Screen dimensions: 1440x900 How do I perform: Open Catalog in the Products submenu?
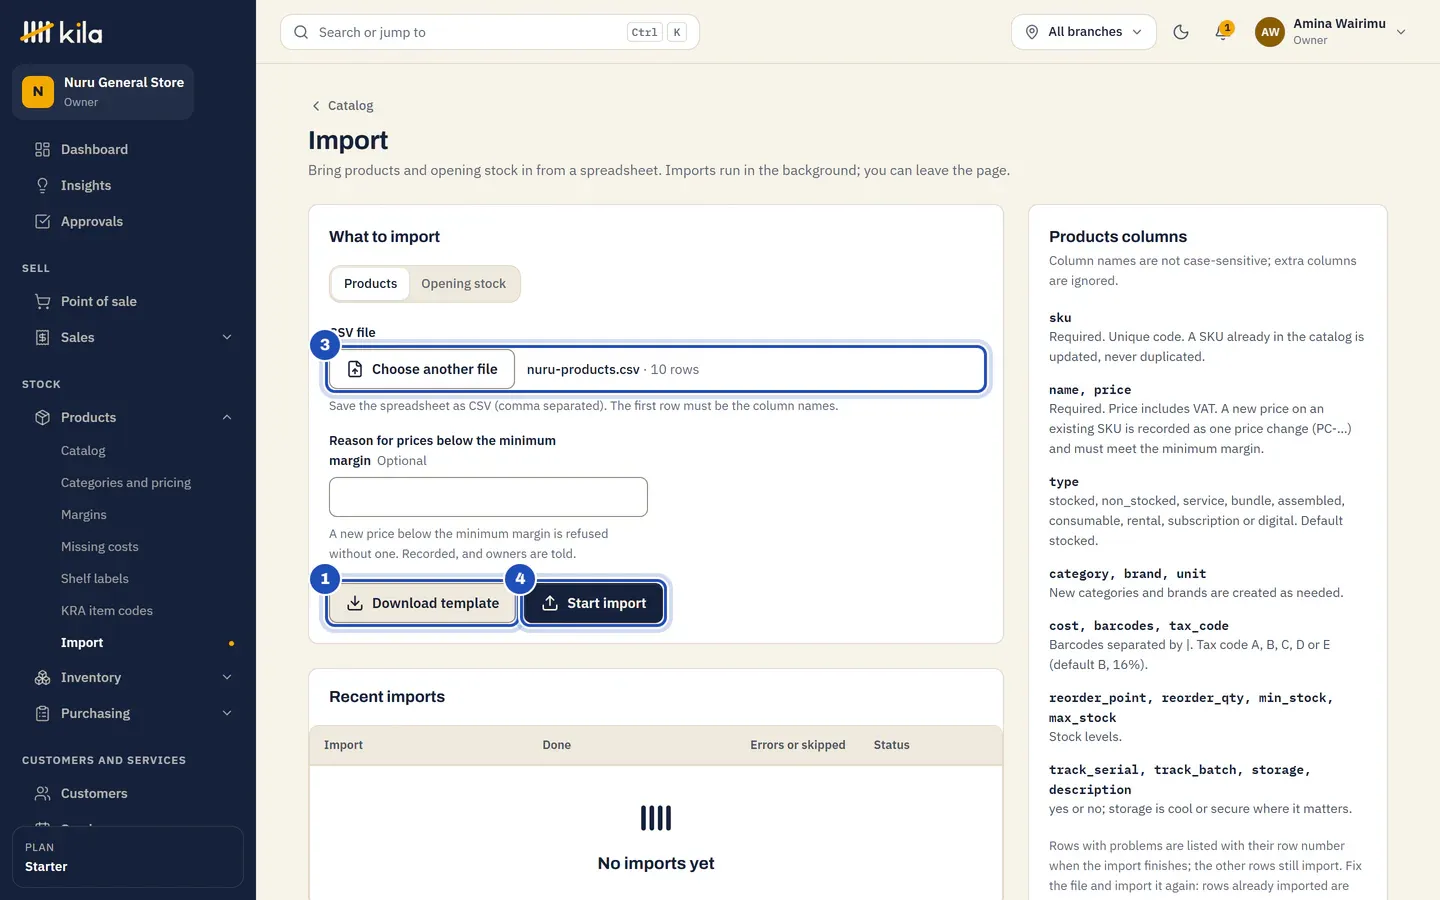(x=83, y=451)
